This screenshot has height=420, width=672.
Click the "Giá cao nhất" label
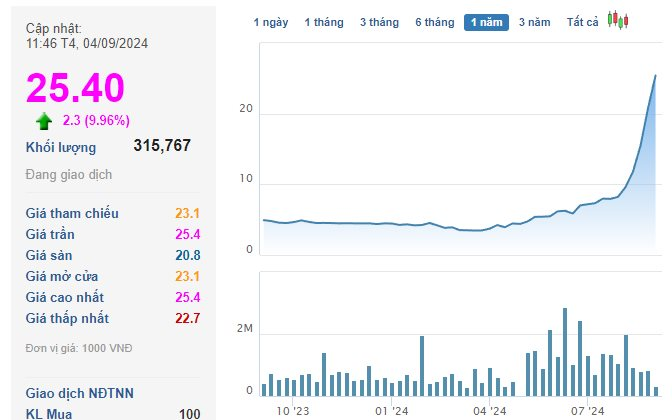point(65,297)
